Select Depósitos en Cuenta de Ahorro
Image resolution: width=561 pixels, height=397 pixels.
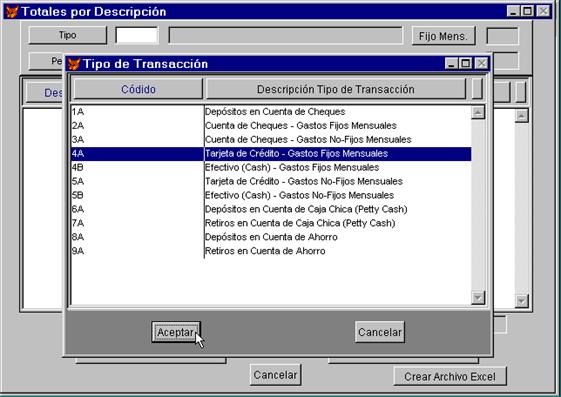pyautogui.click(x=271, y=237)
